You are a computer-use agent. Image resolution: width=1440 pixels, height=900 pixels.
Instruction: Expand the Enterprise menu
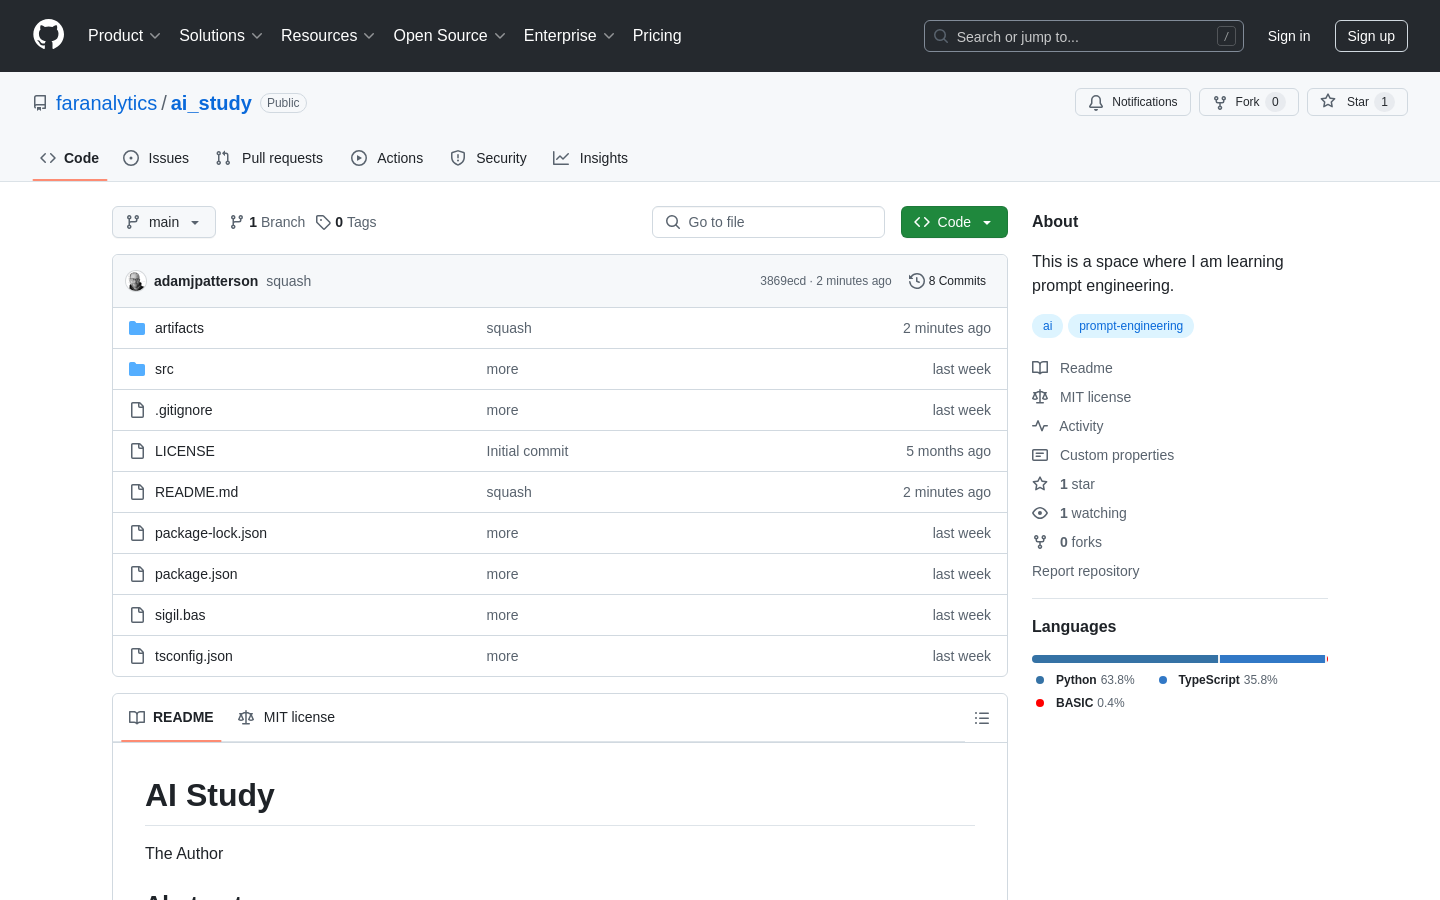click(x=569, y=36)
